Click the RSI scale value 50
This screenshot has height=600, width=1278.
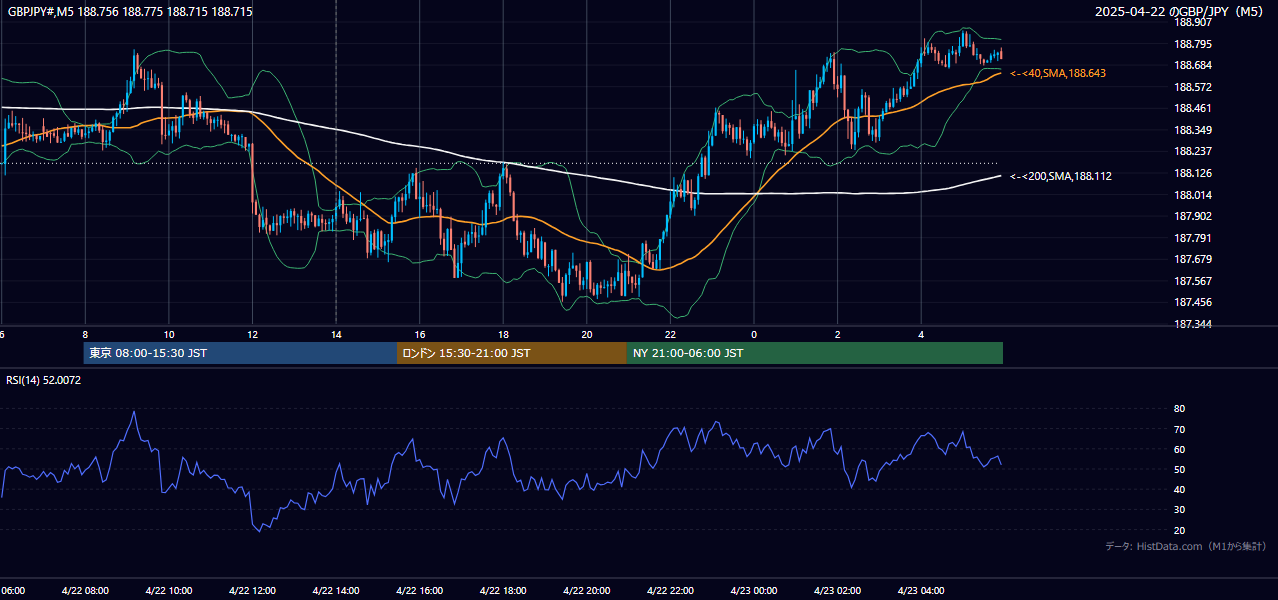(x=1179, y=469)
